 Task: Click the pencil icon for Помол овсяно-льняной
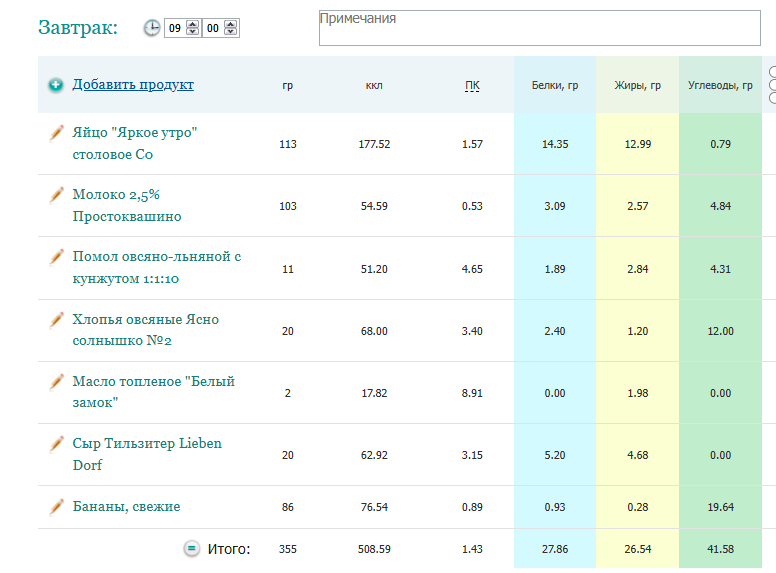(56, 256)
